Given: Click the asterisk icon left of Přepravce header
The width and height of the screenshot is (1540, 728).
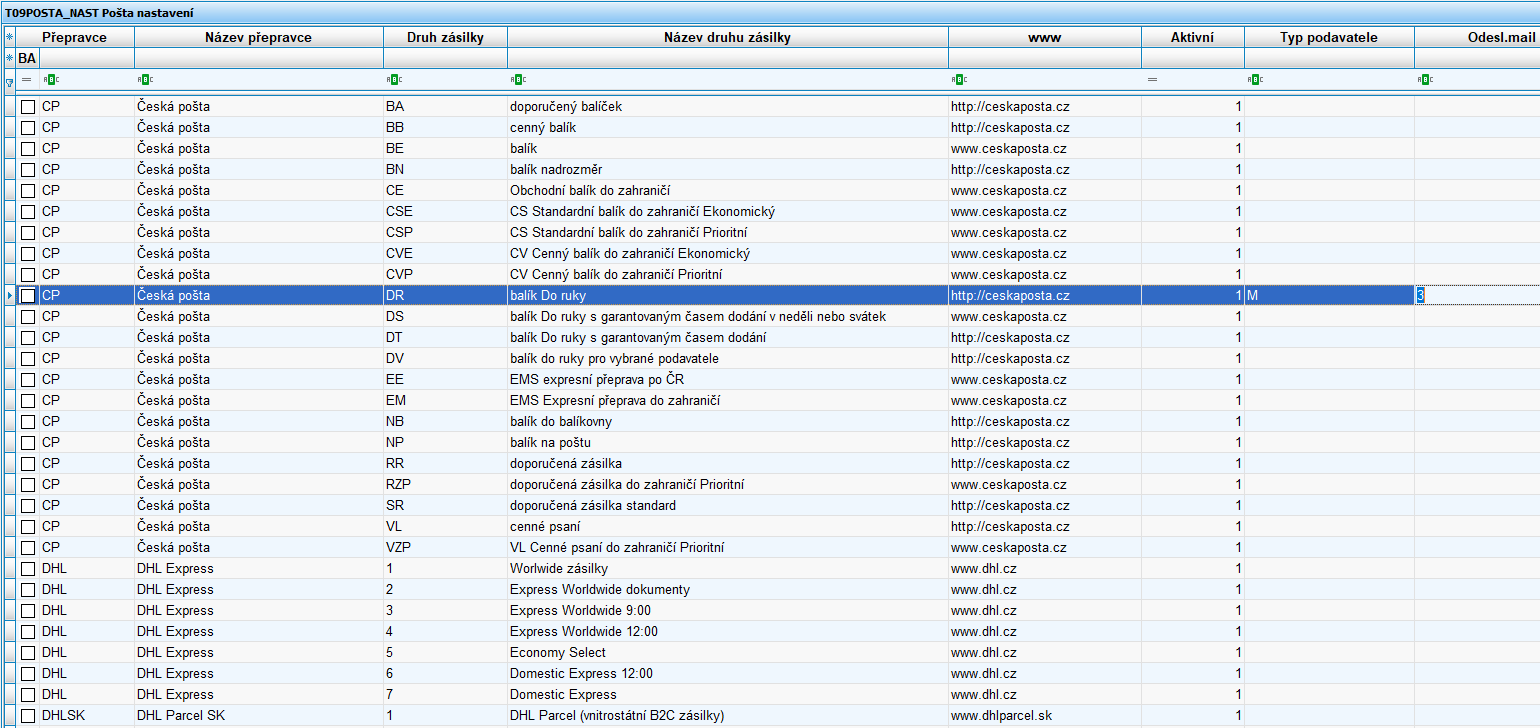Looking at the screenshot, I should [x=9, y=37].
